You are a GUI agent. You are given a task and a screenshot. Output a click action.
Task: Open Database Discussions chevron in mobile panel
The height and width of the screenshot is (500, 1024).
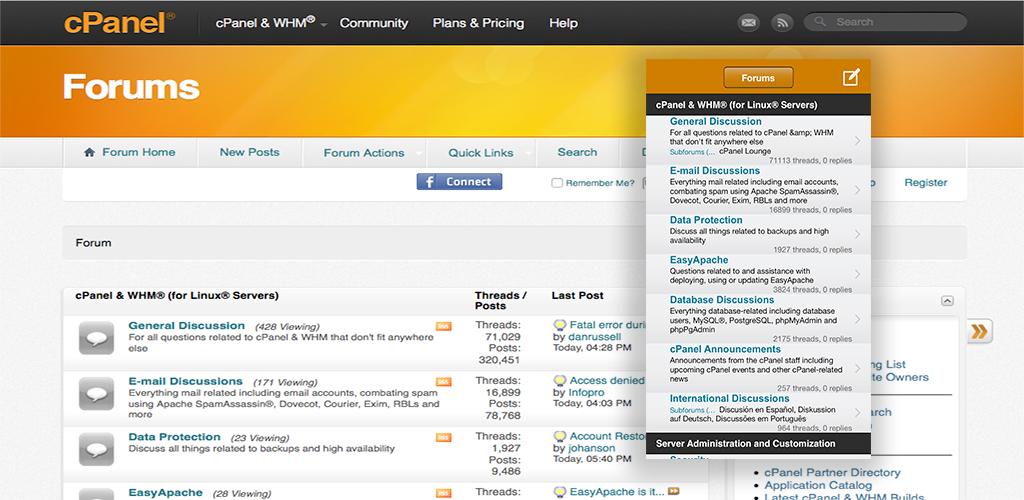[x=857, y=319]
